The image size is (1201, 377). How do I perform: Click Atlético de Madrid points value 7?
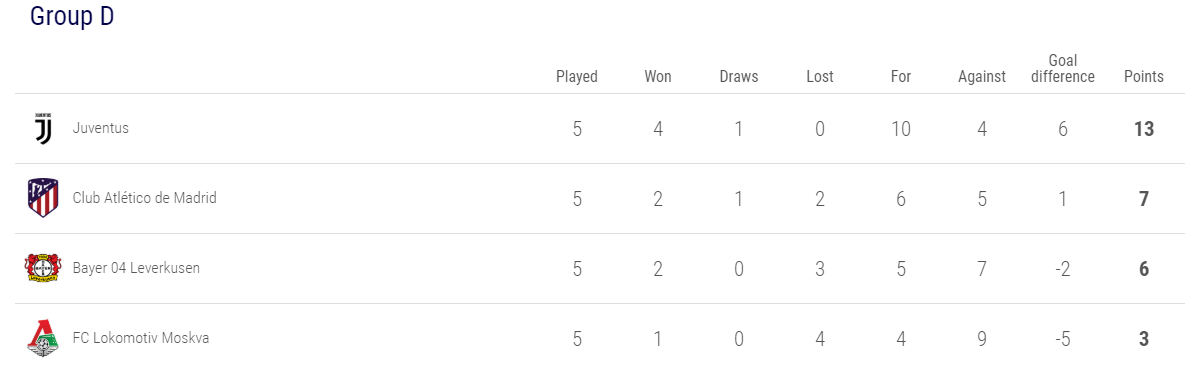(x=1144, y=199)
